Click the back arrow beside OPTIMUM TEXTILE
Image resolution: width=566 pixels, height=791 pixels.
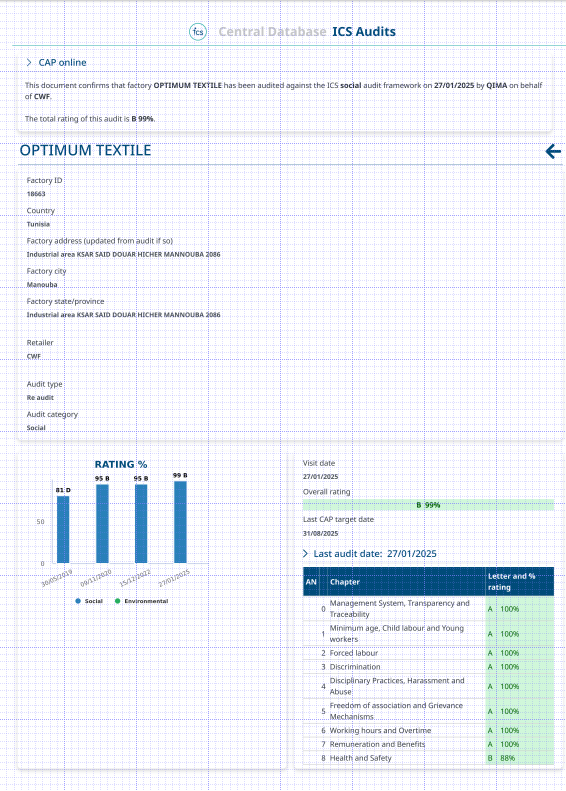[x=553, y=151]
